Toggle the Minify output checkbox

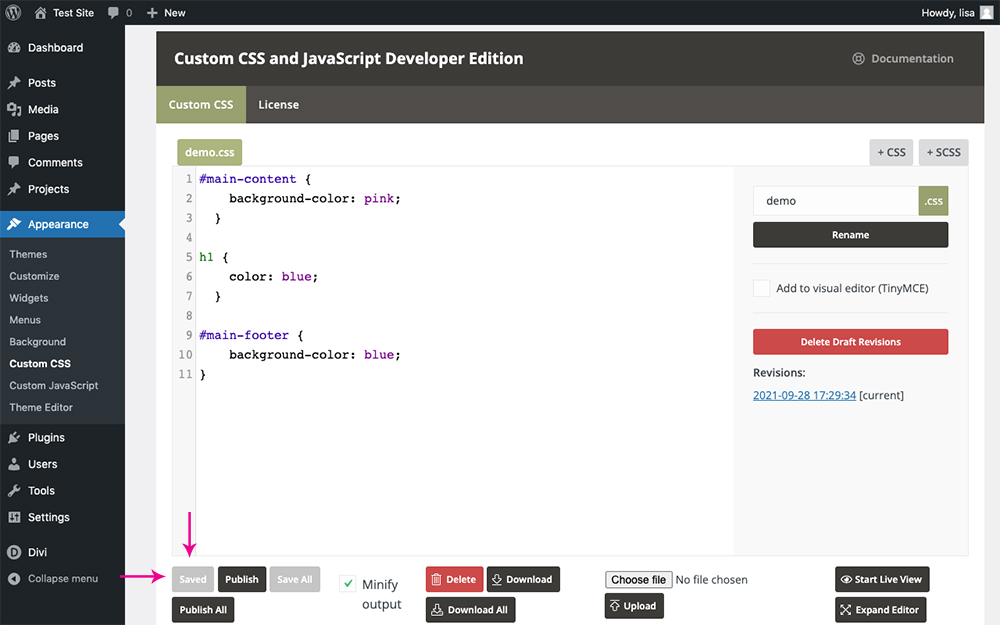click(348, 584)
